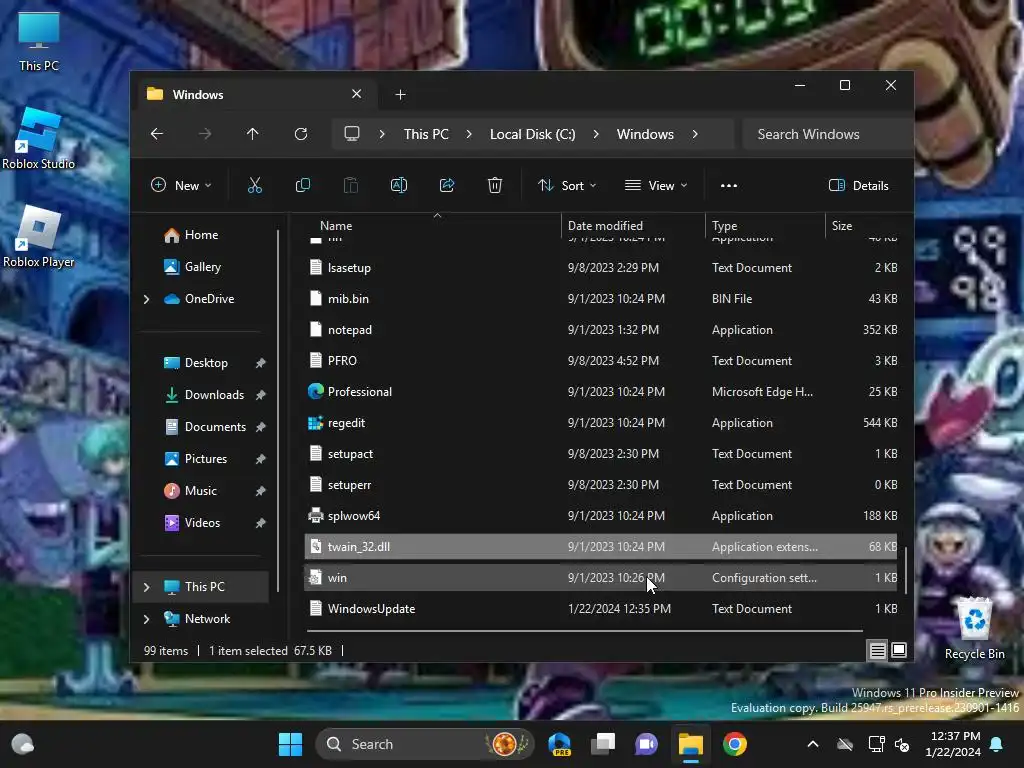Open Task View from the taskbar
The image size is (1024, 768).
603,744
